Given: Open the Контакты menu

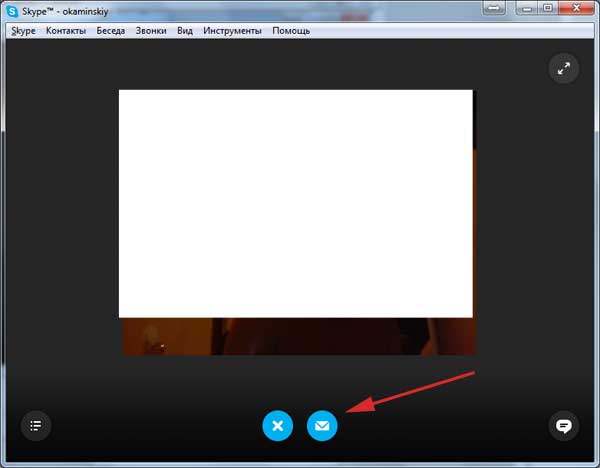Looking at the screenshot, I should click(x=66, y=31).
